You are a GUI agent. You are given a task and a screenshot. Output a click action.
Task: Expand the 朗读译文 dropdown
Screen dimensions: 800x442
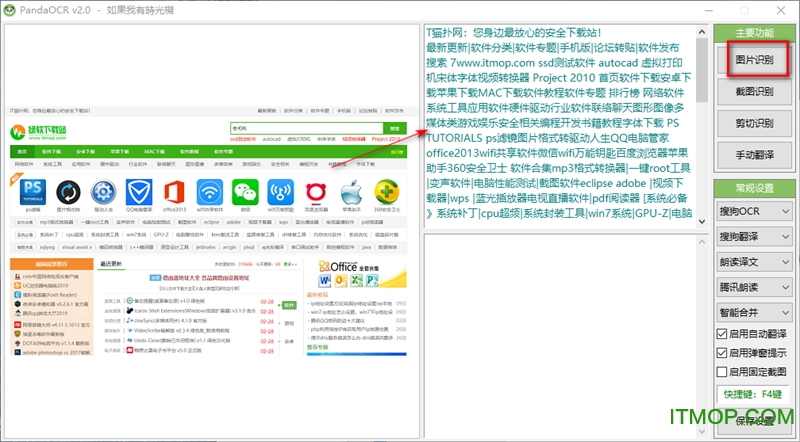click(755, 262)
